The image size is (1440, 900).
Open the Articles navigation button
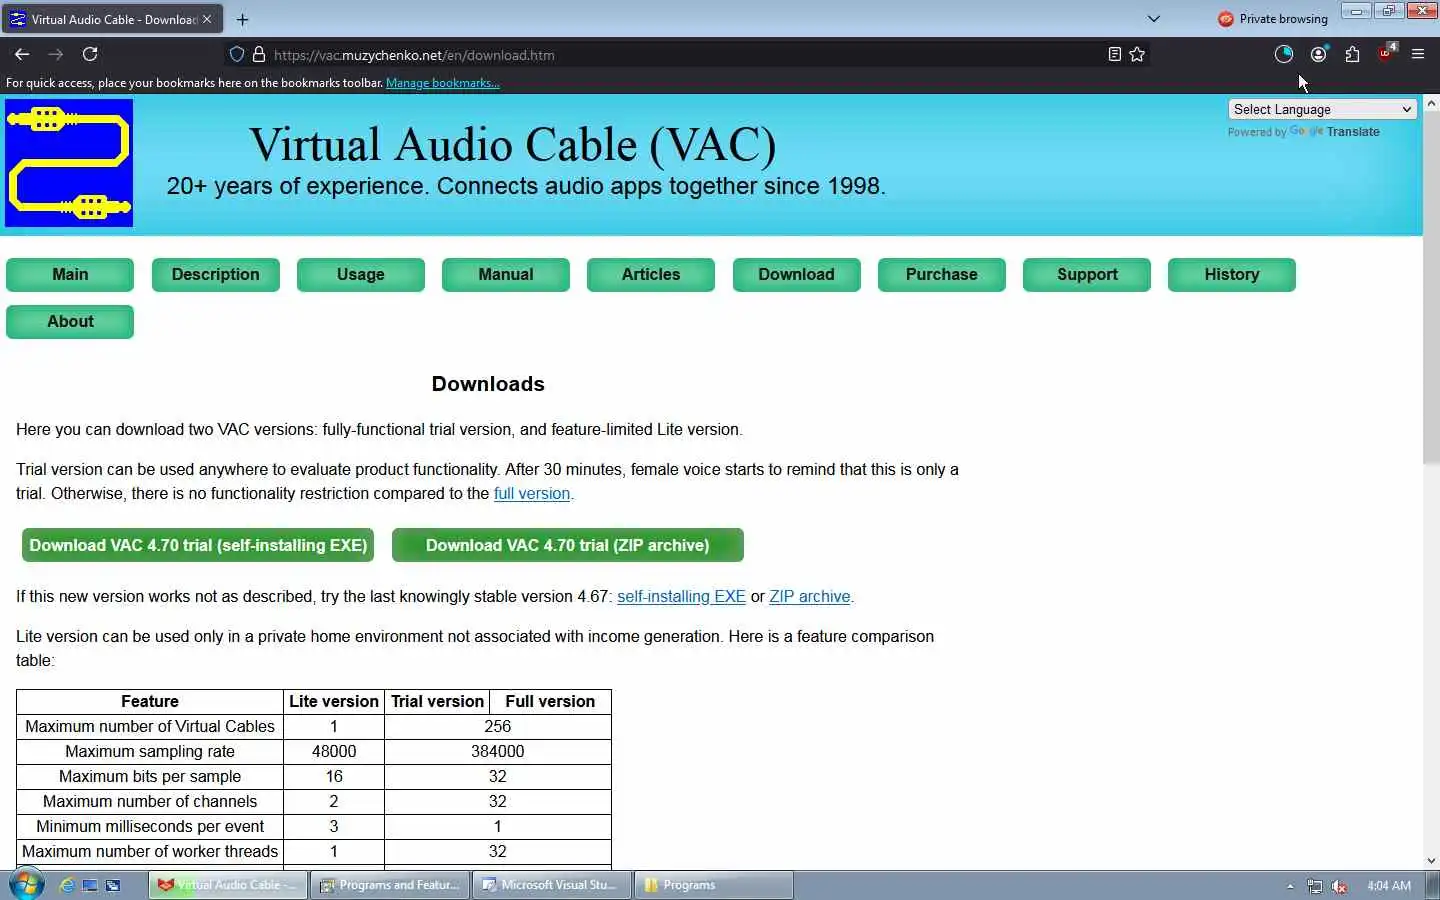tap(651, 274)
